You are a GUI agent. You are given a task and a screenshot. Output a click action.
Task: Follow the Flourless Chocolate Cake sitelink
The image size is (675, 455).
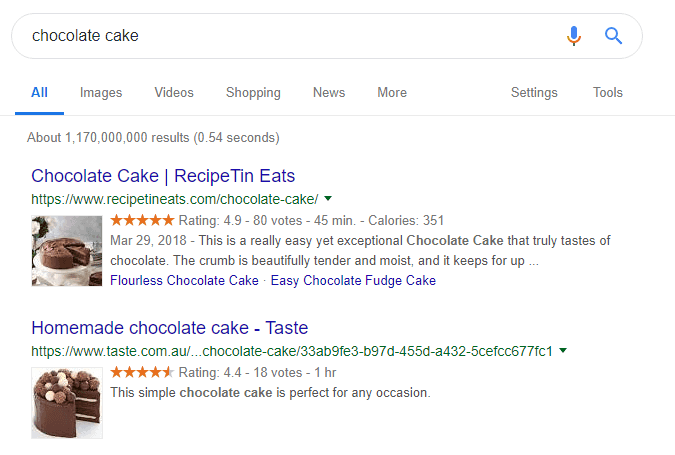click(x=185, y=280)
